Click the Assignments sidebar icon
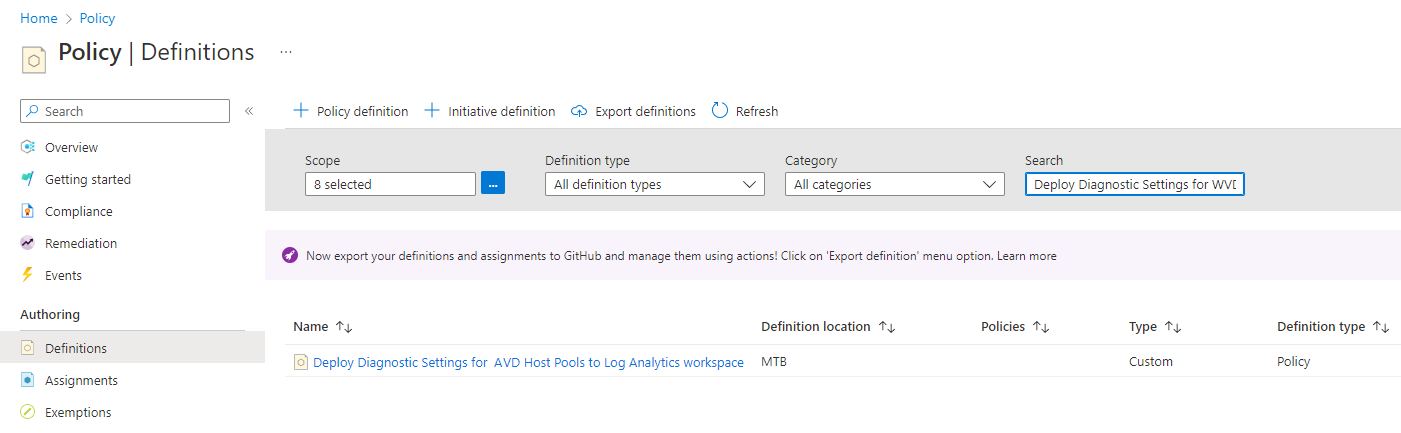Viewport: 1401px width, 433px height. pyautogui.click(x=28, y=380)
